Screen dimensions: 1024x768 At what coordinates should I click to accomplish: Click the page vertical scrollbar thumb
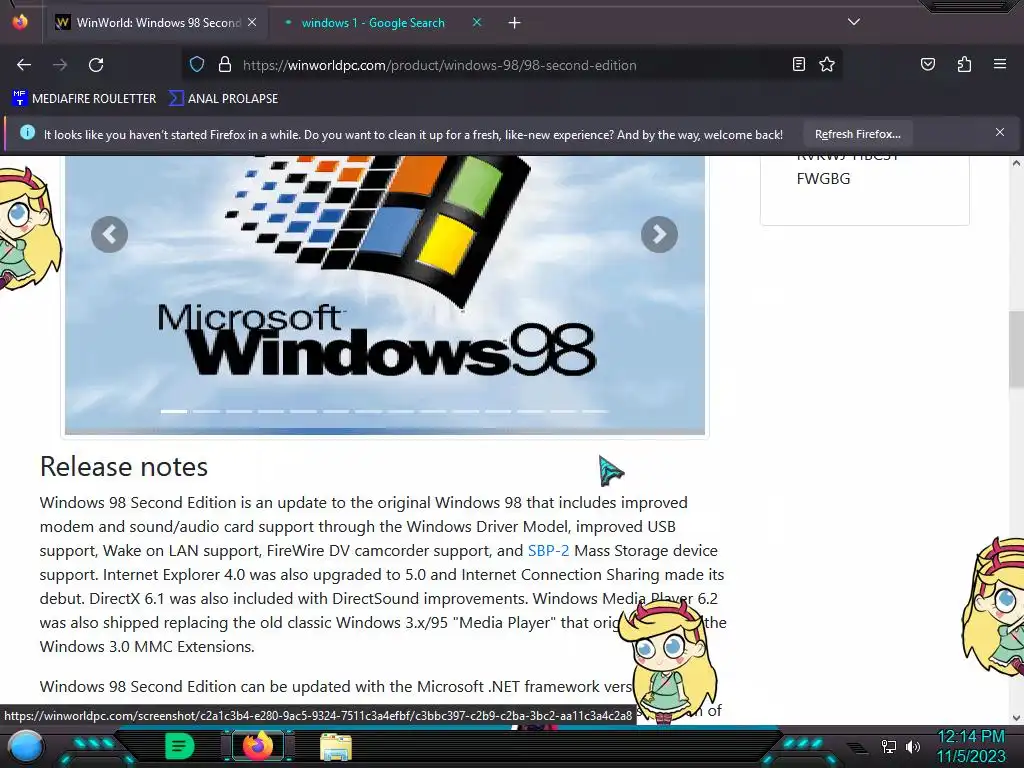click(x=1016, y=349)
